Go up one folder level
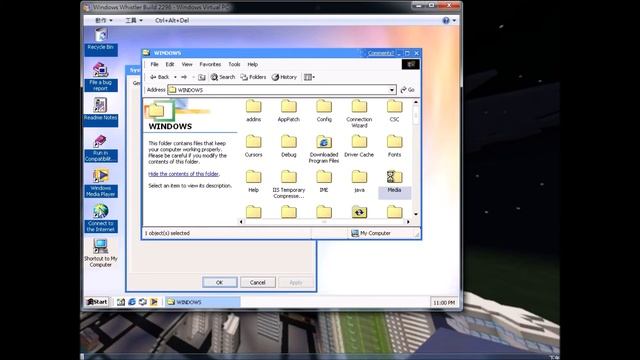The width and height of the screenshot is (640, 360). point(202,77)
